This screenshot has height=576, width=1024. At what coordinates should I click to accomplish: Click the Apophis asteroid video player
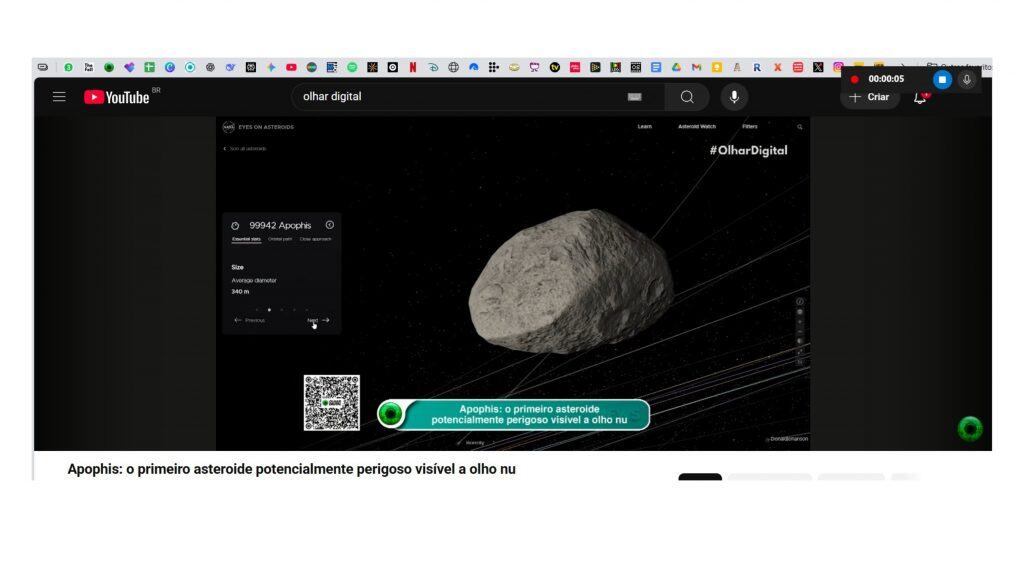pos(513,283)
